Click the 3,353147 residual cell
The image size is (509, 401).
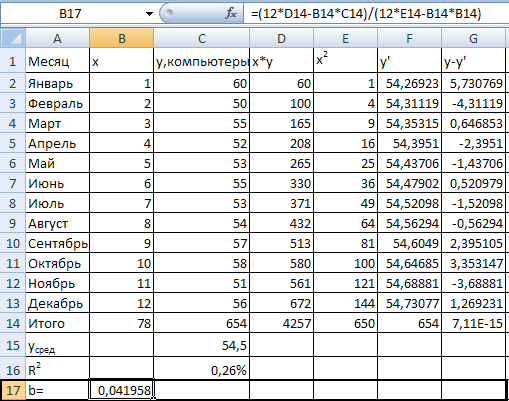pos(473,263)
